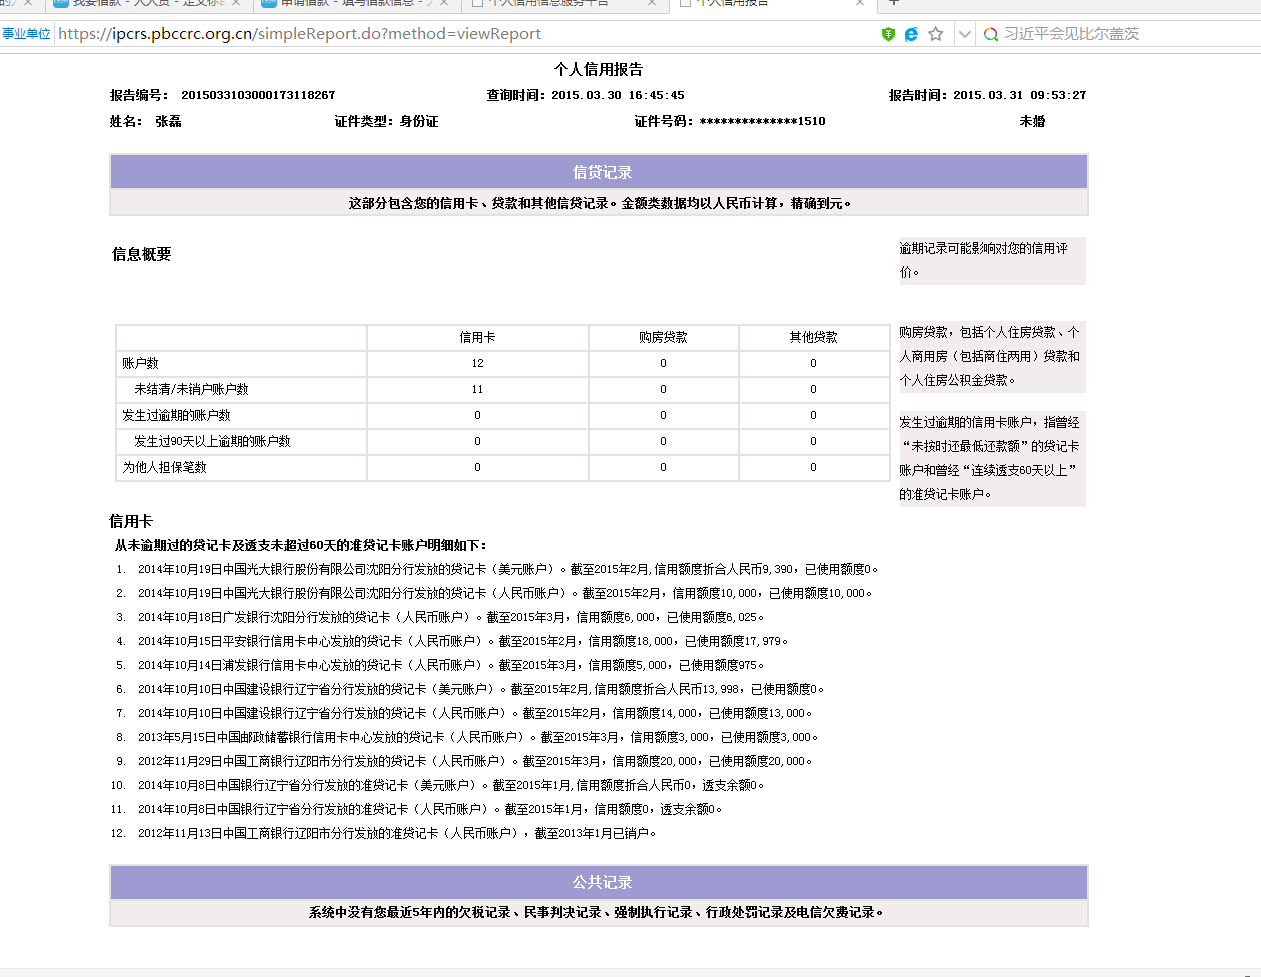Close the 个人信用报告 tab

[860, 3]
